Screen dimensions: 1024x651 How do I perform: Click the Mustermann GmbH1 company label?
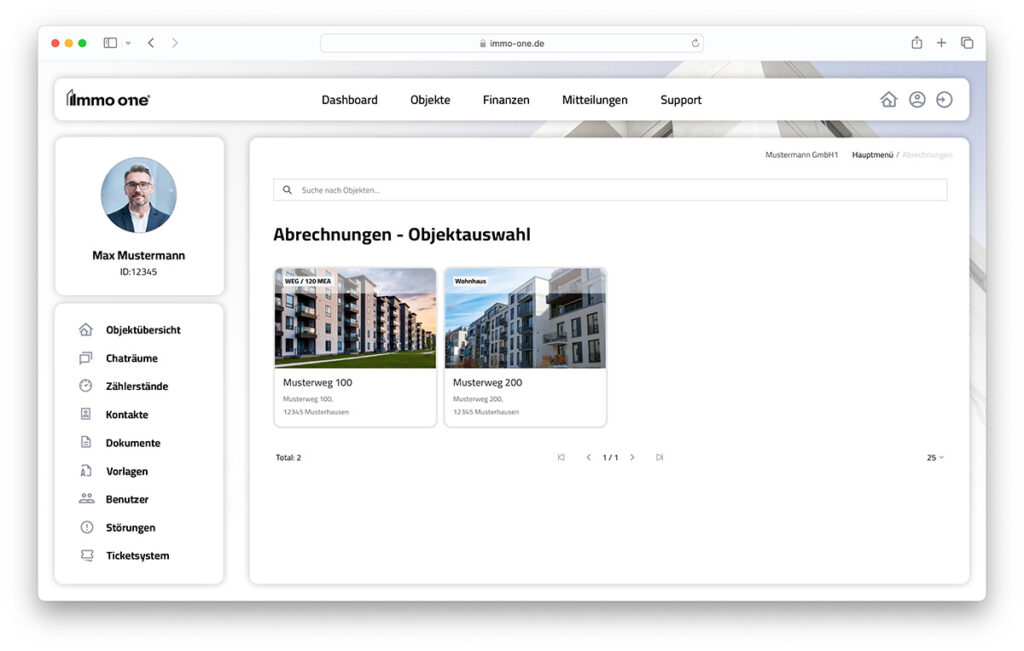pos(801,155)
